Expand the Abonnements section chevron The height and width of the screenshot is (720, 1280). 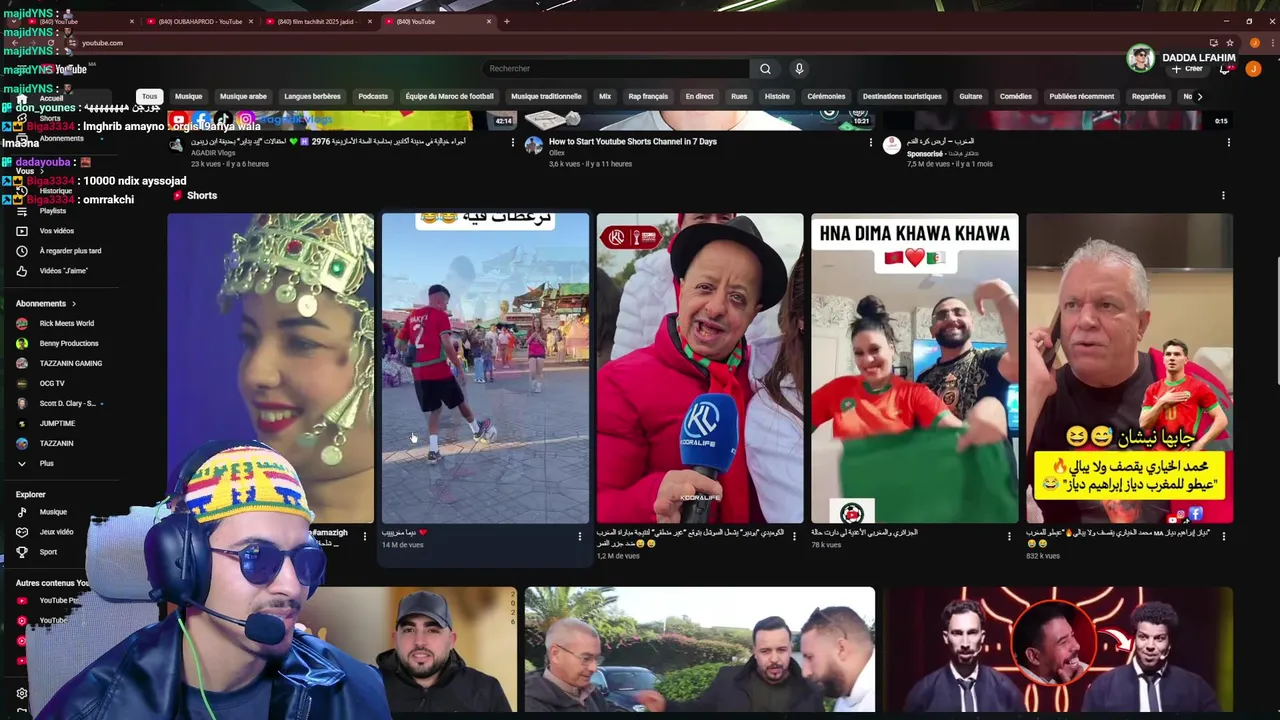(74, 303)
